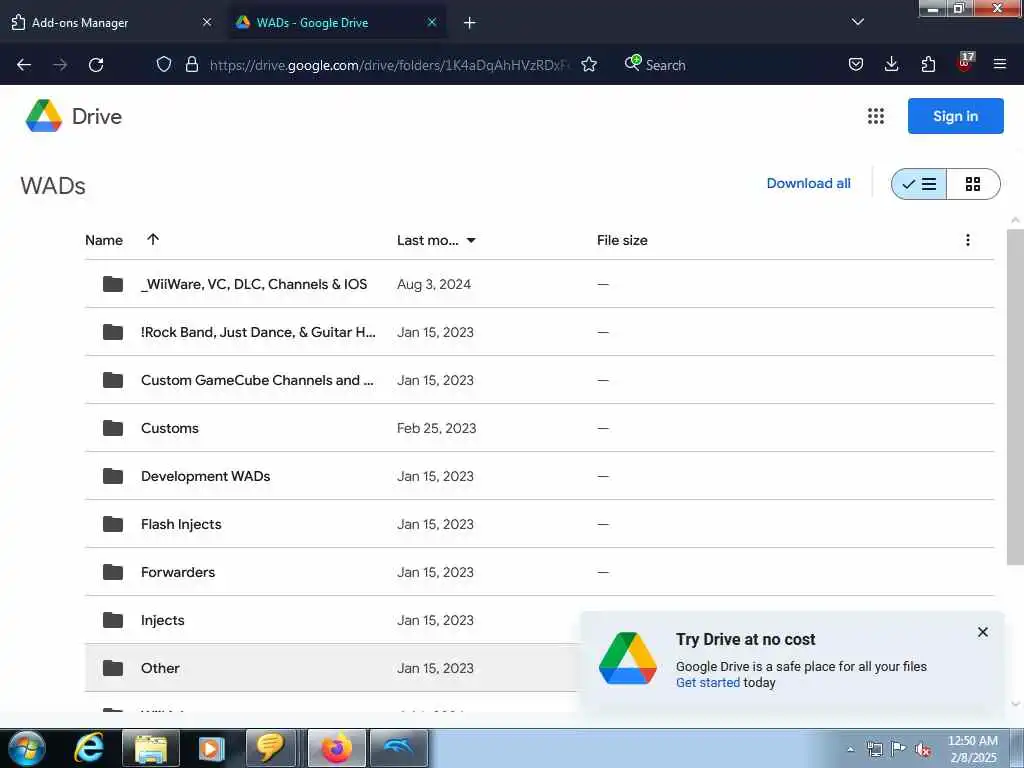The height and width of the screenshot is (768, 1024).
Task: Dismiss the Try Drive at no cost popup
Action: tap(983, 632)
